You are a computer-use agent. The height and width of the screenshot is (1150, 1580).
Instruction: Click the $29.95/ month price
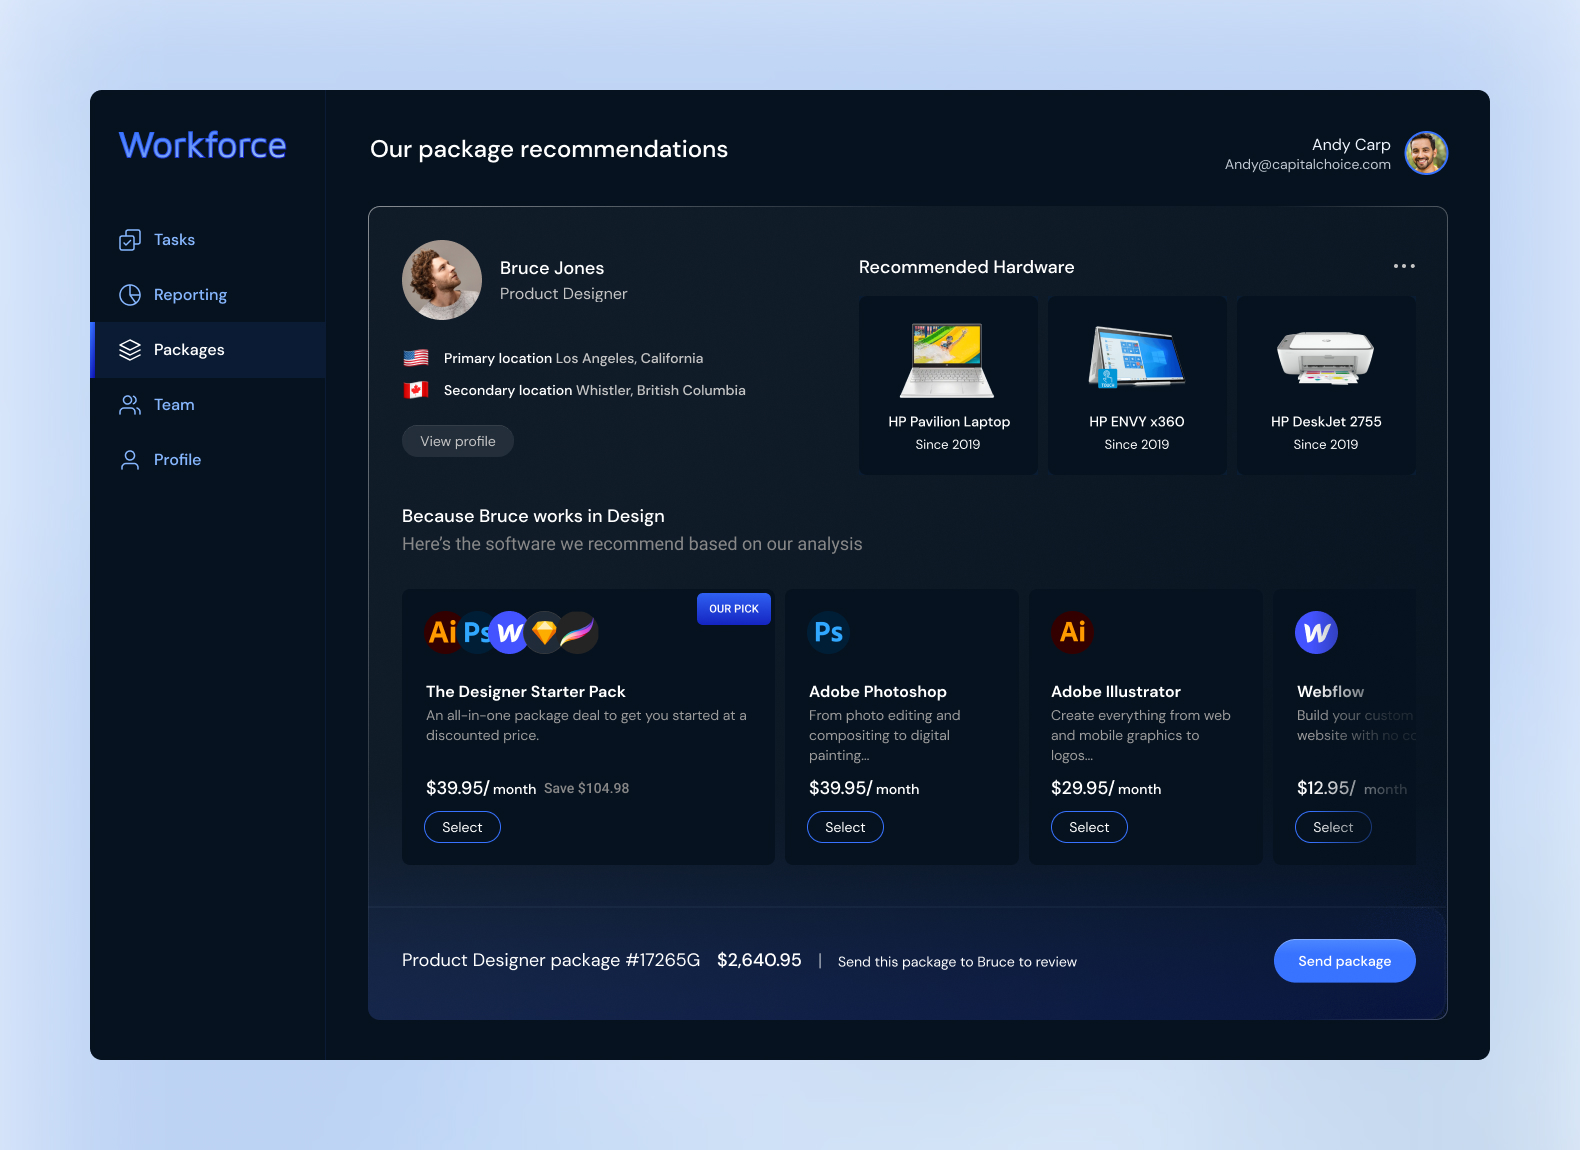tap(1106, 789)
